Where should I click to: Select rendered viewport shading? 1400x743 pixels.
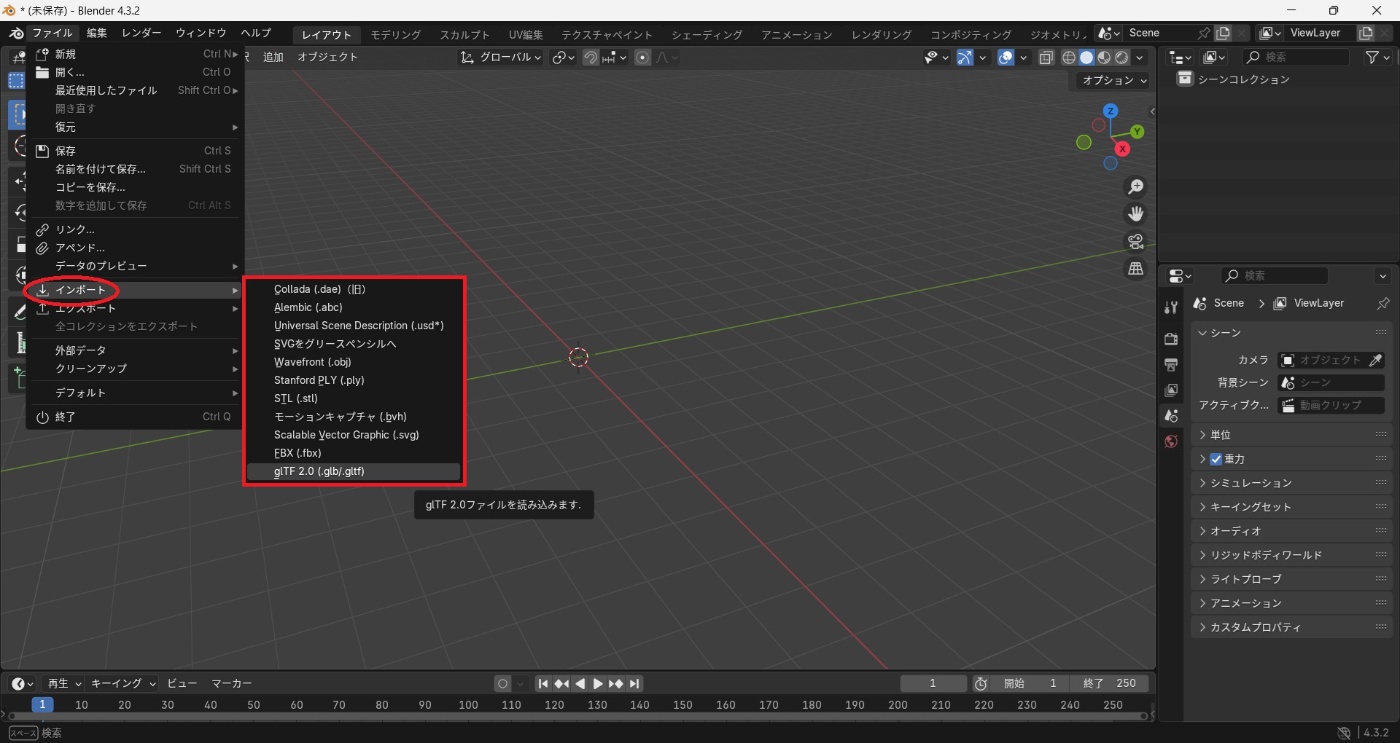click(x=1122, y=58)
